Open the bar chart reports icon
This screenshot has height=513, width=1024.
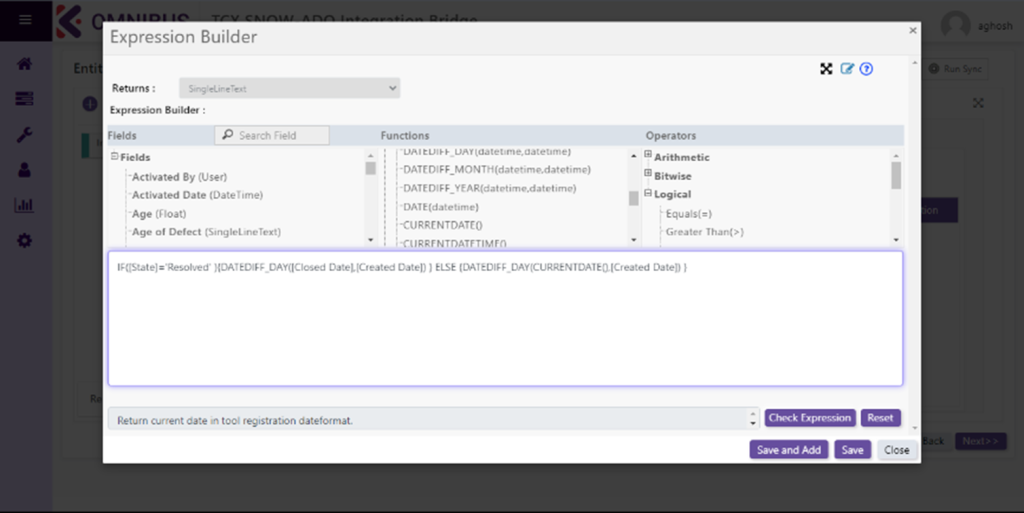(x=25, y=205)
